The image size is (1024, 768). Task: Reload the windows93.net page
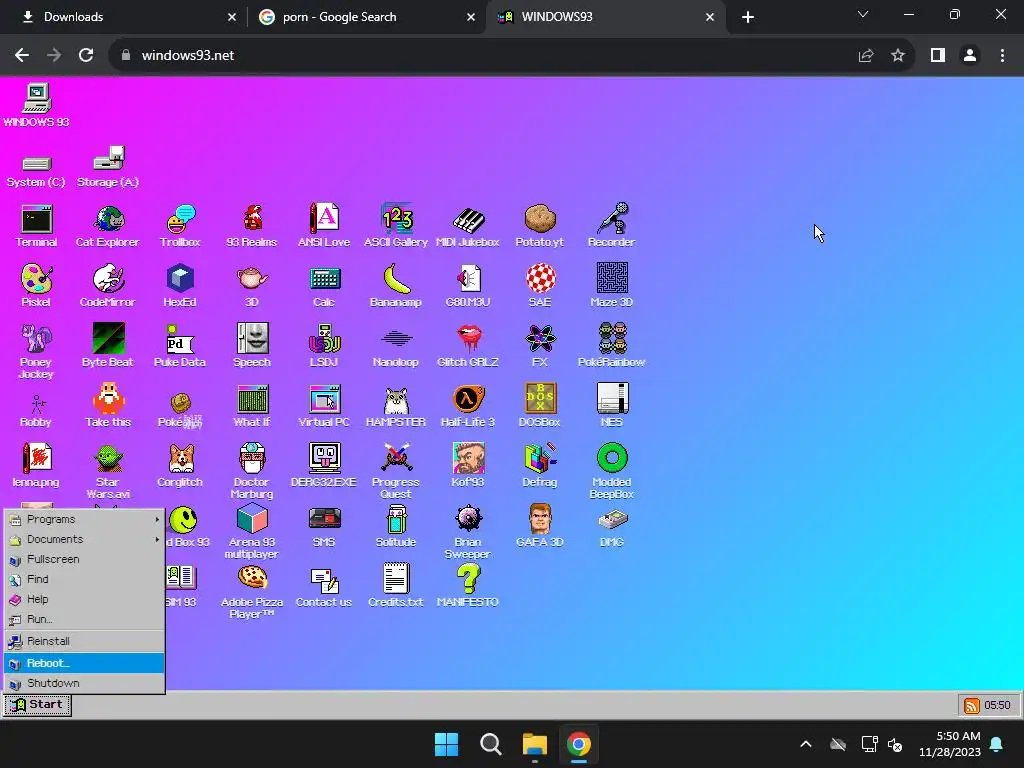point(86,56)
